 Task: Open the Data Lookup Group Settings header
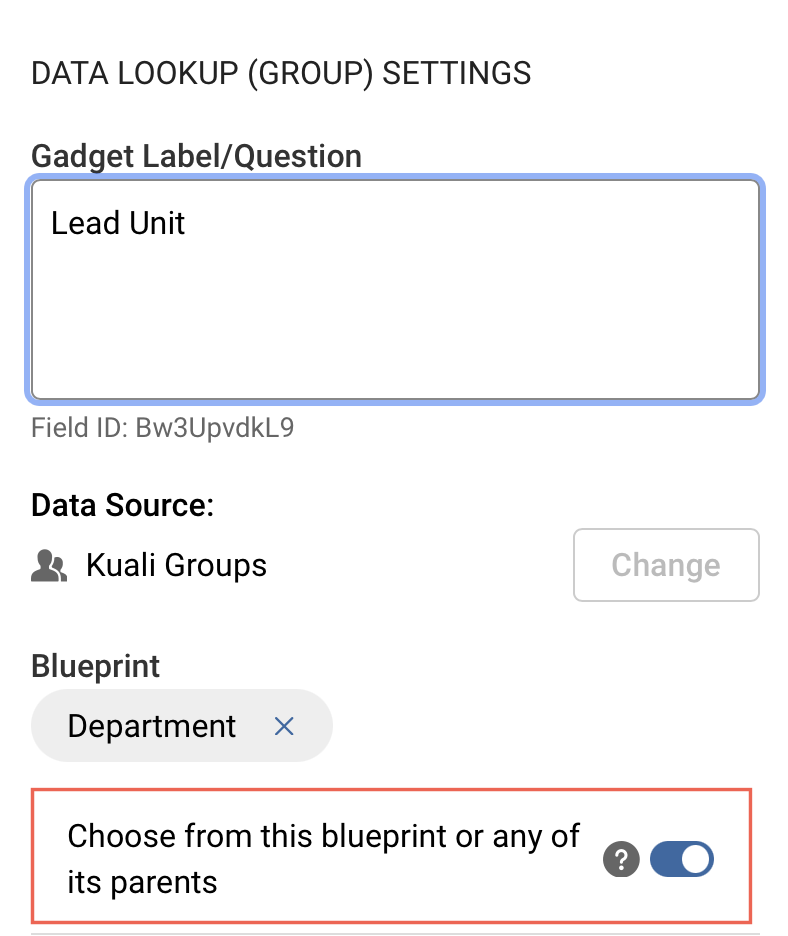pyautogui.click(x=281, y=72)
